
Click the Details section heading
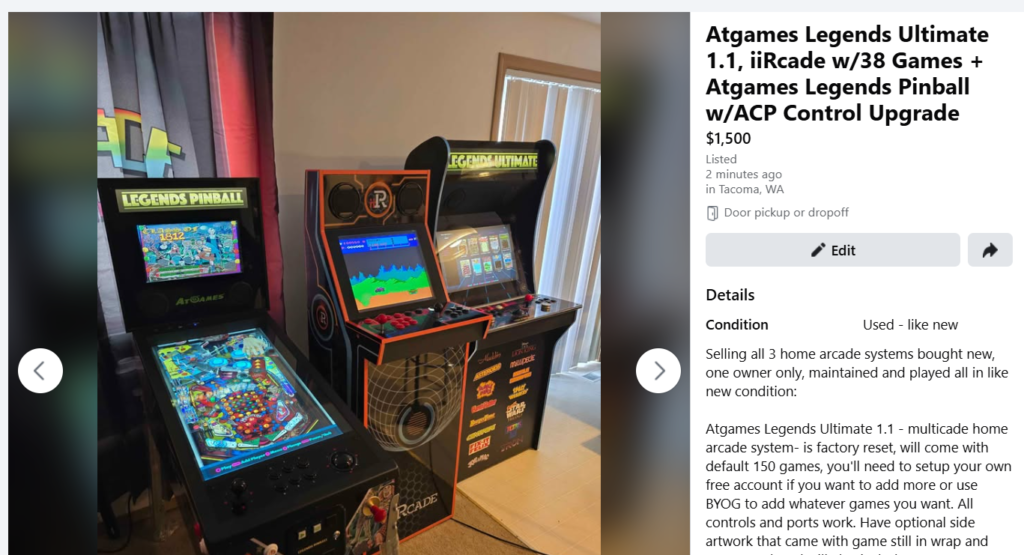pos(730,295)
